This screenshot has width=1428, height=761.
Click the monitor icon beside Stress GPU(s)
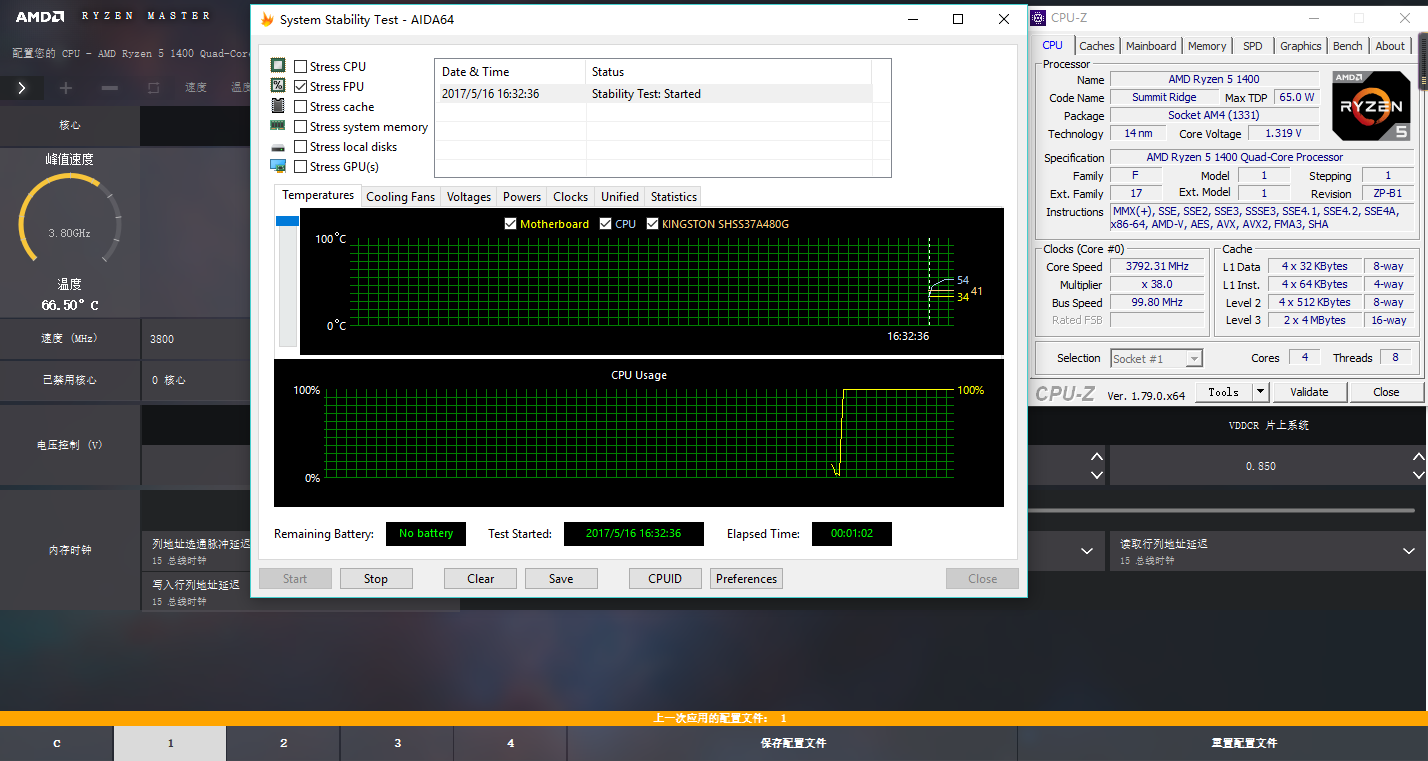(x=277, y=167)
